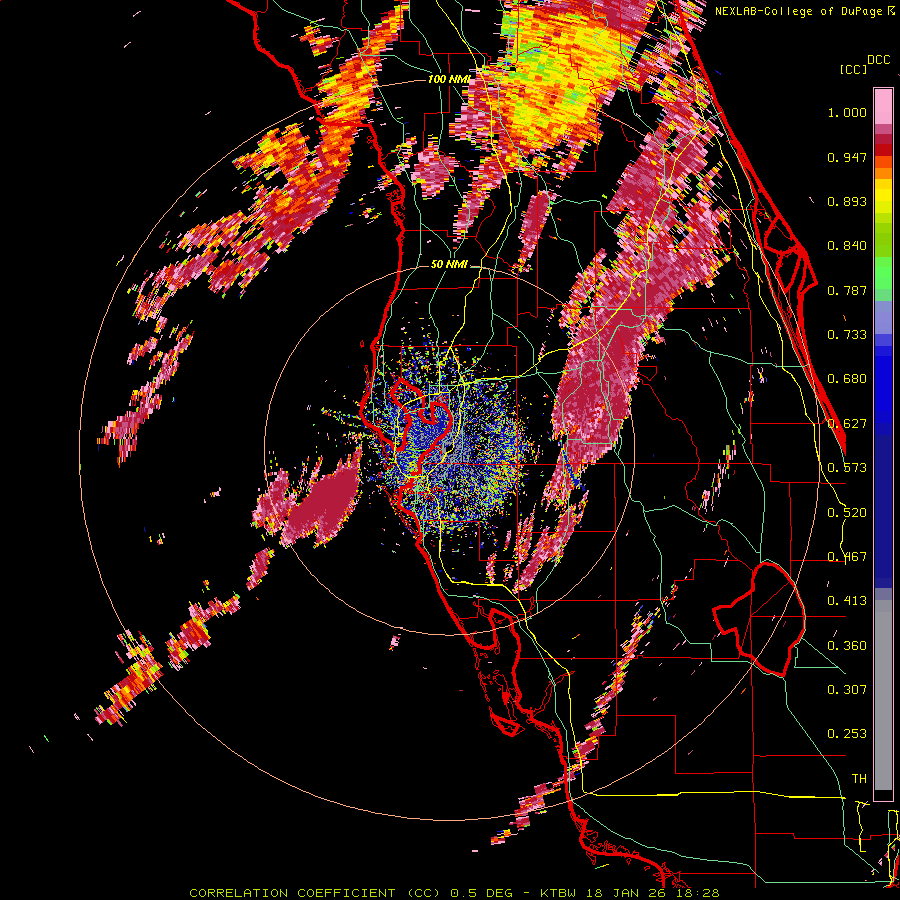Select the 0.253 scale value
Viewport: 900px width, 900px height.
(x=847, y=734)
